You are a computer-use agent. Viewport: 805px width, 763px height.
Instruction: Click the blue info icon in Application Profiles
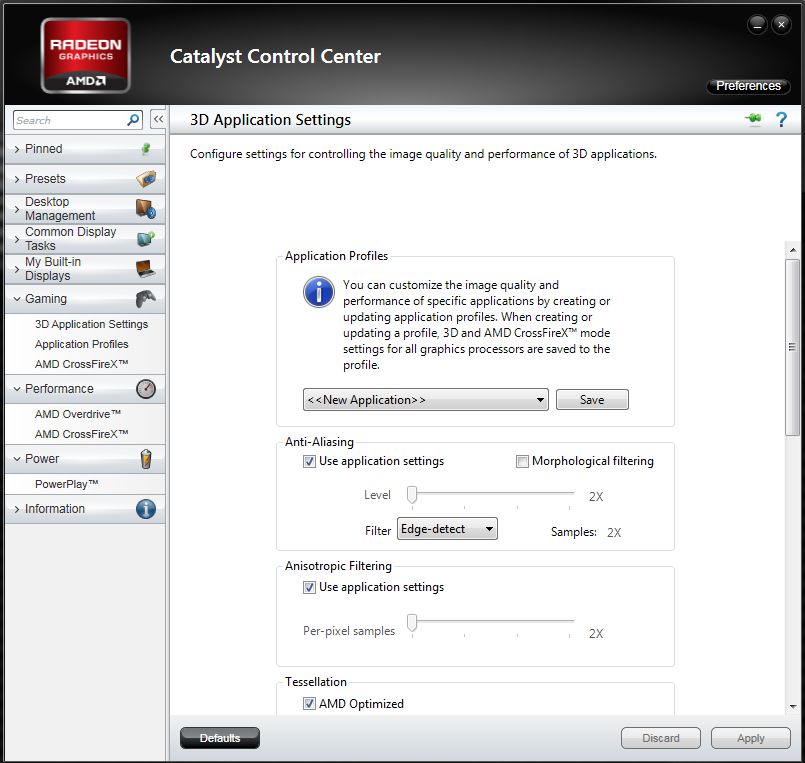click(319, 292)
